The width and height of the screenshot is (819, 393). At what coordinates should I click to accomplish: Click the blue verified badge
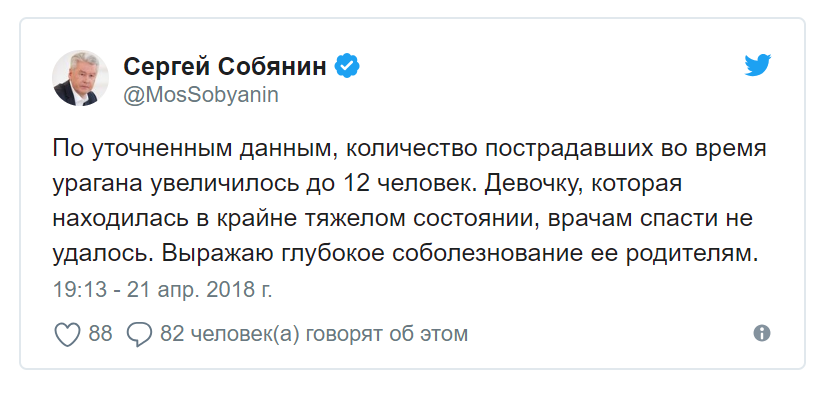pyautogui.click(x=347, y=66)
